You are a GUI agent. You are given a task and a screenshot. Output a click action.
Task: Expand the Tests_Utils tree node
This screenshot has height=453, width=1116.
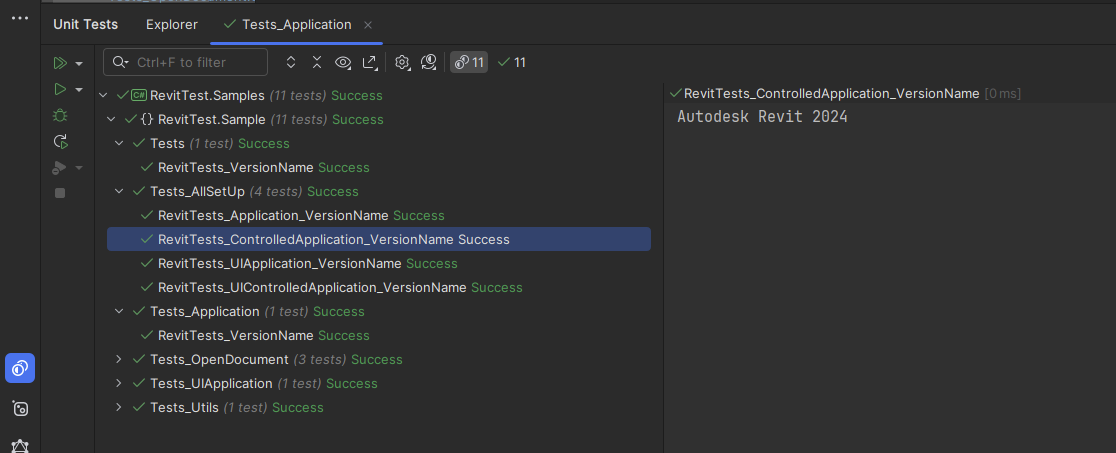pos(119,407)
